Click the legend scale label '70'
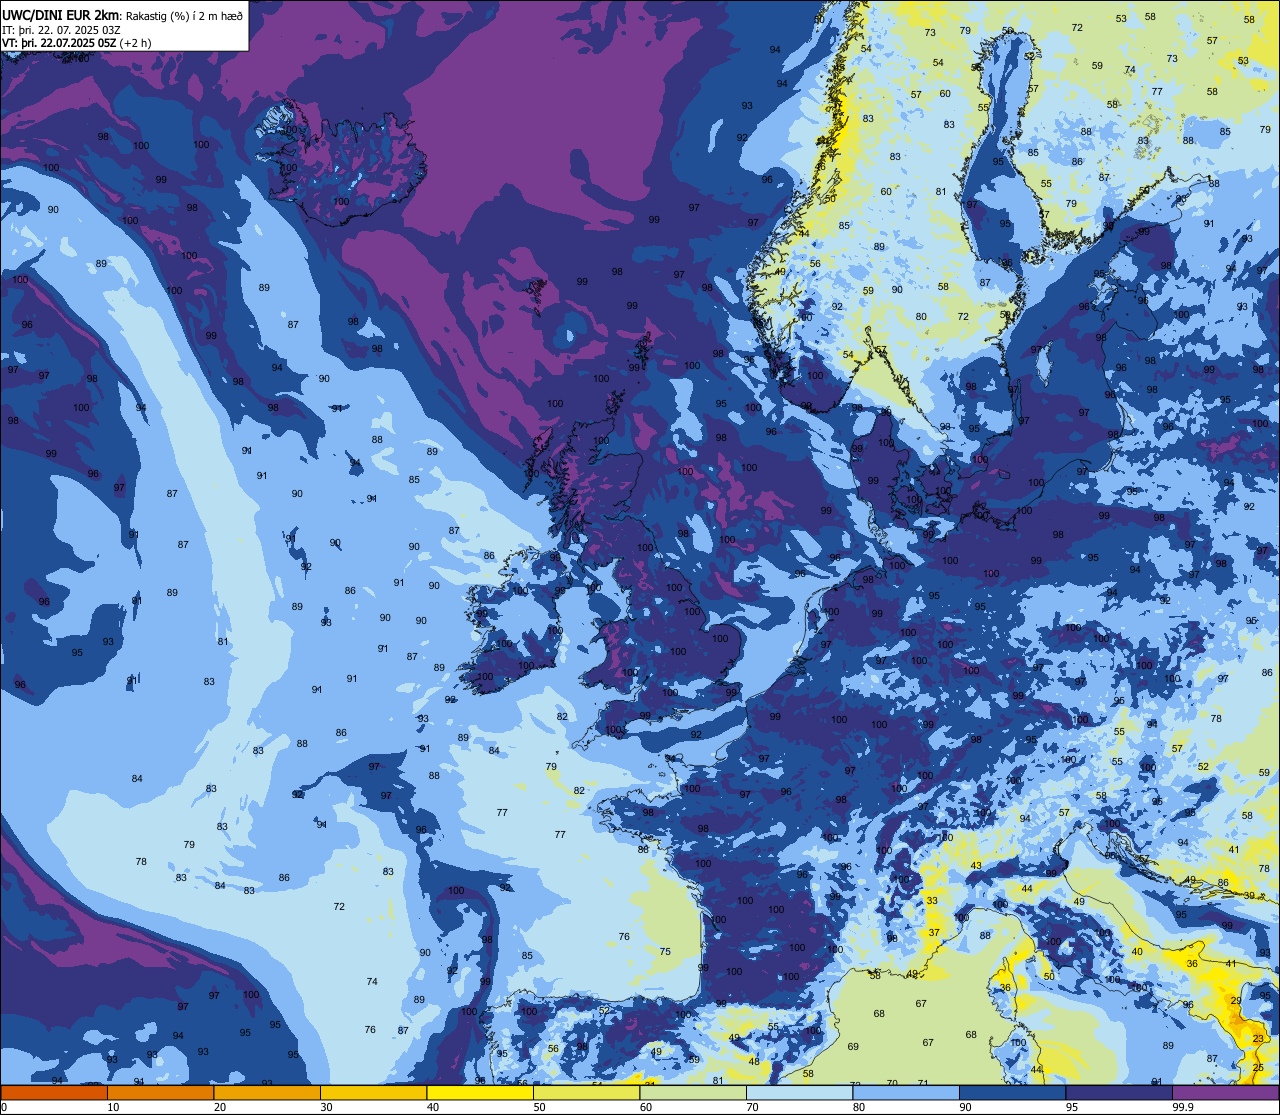 752,1107
